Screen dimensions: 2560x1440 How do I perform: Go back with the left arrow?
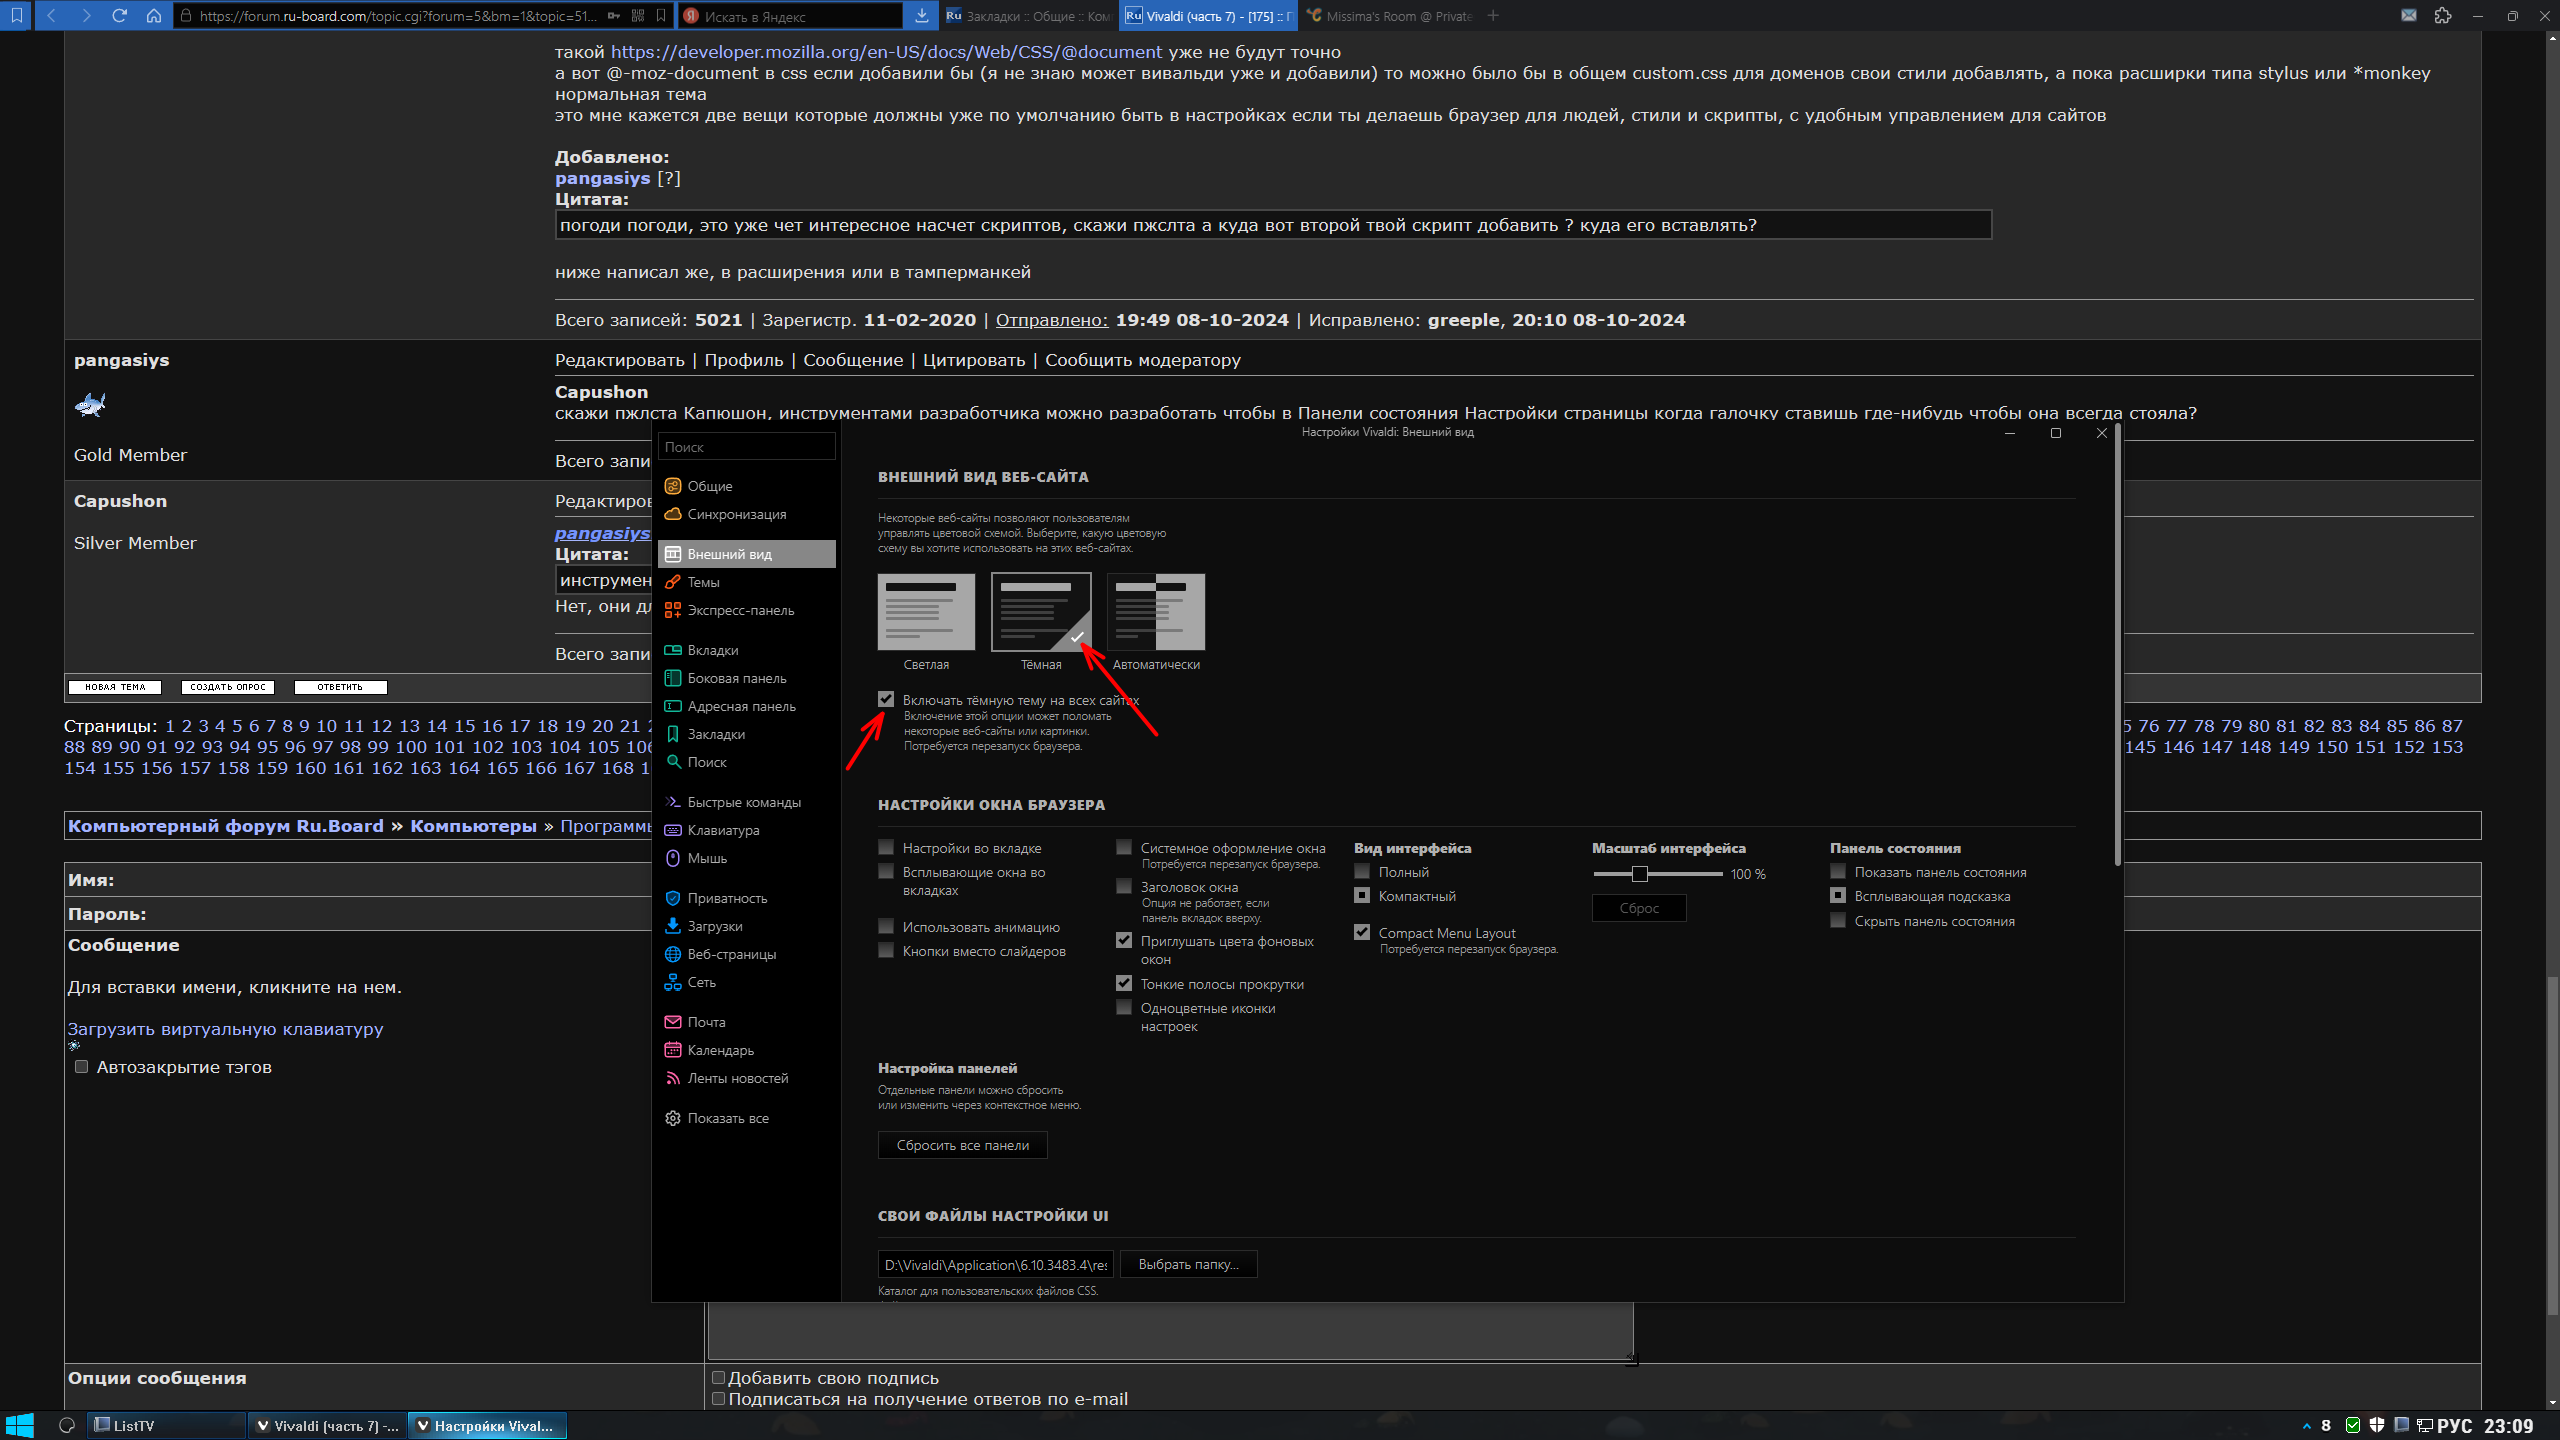click(52, 15)
